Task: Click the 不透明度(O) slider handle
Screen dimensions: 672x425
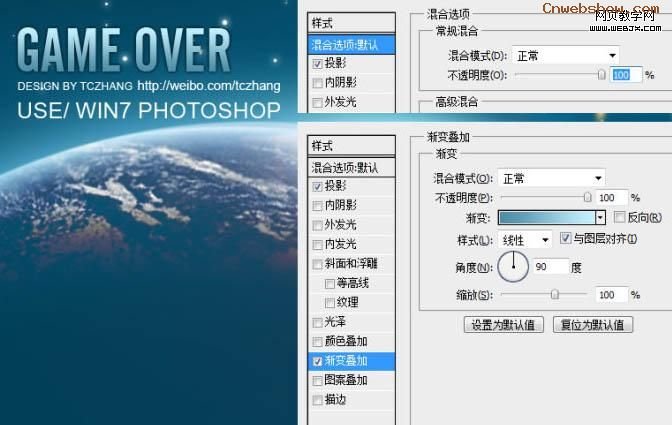Action: point(601,75)
